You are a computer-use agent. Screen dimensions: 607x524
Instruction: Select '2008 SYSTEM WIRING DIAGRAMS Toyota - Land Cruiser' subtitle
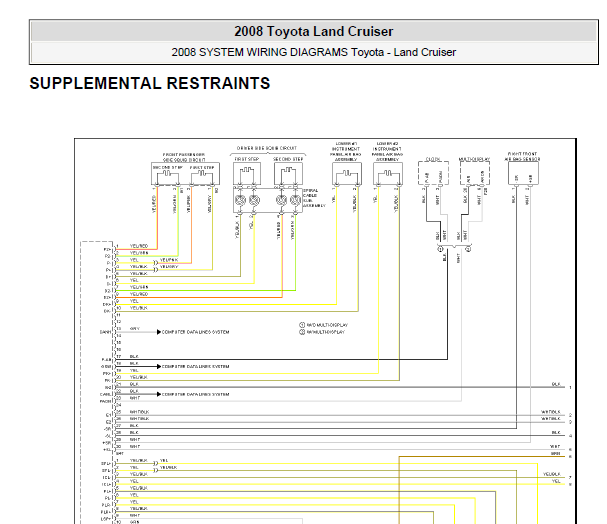pyautogui.click(x=314, y=52)
